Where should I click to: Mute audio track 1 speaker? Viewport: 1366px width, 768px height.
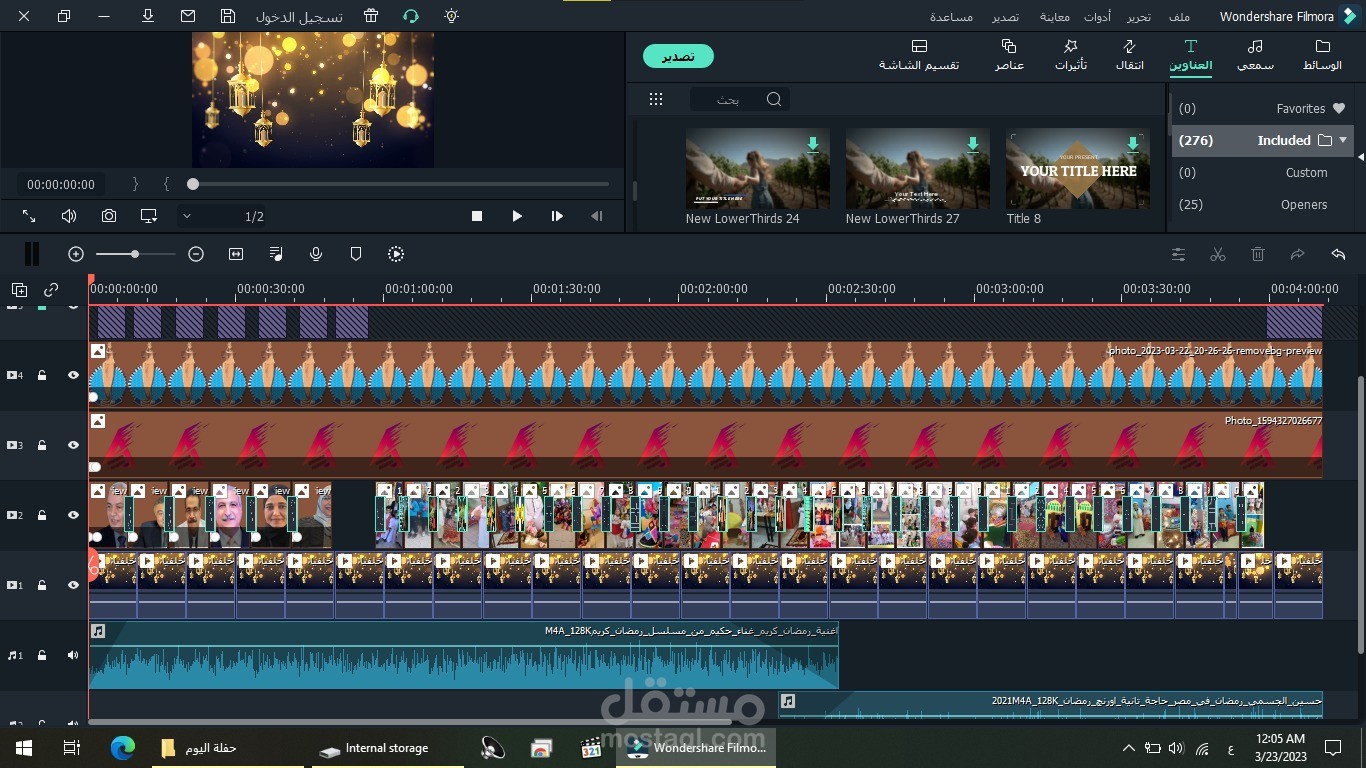tap(73, 655)
